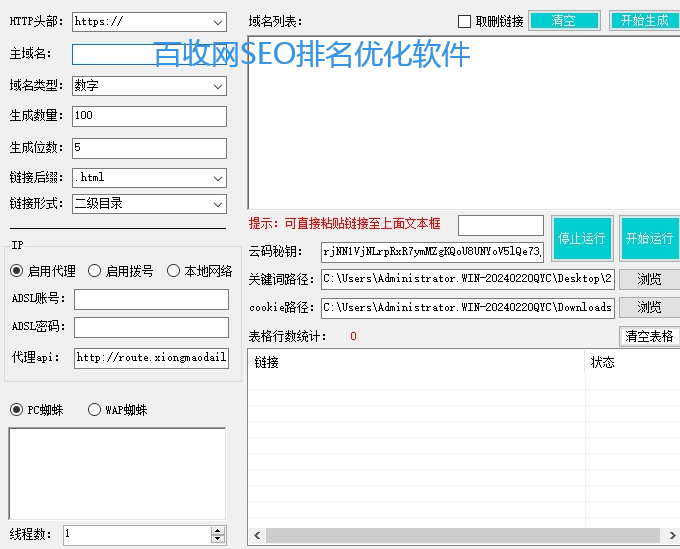Click the ADSL密码 input field

point(151,327)
